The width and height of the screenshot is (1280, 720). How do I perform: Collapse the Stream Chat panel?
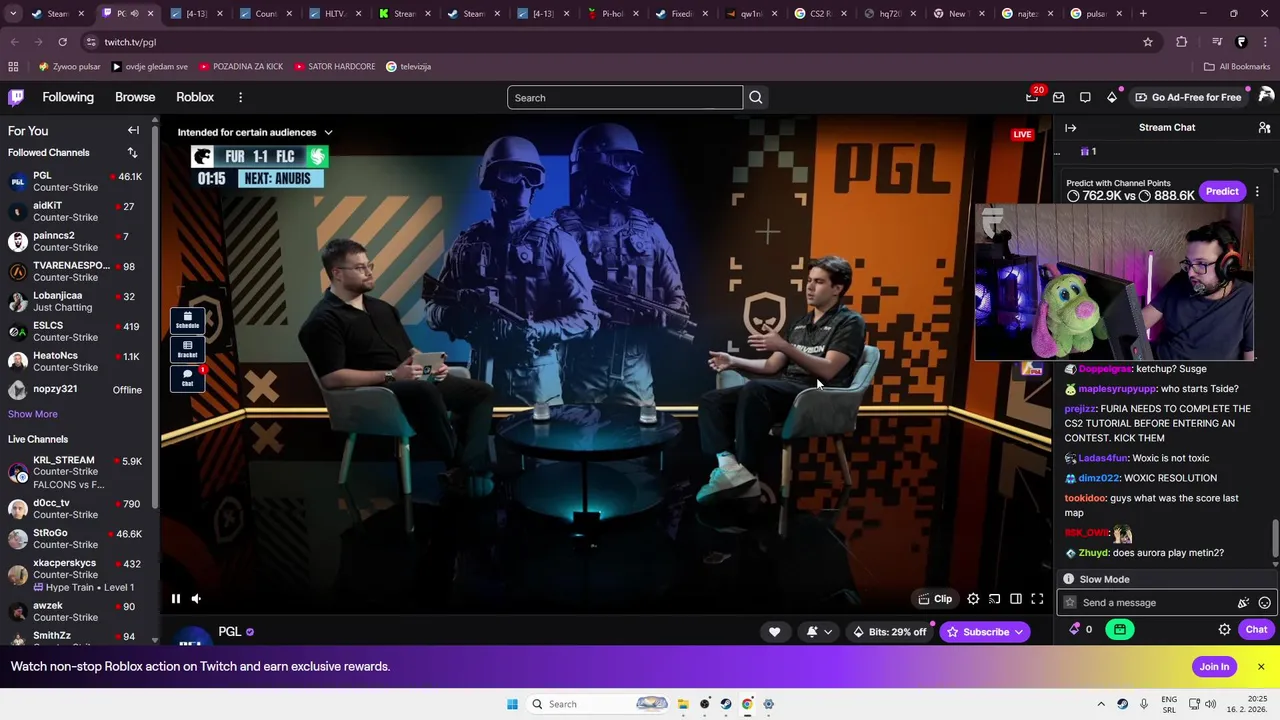click(1070, 127)
